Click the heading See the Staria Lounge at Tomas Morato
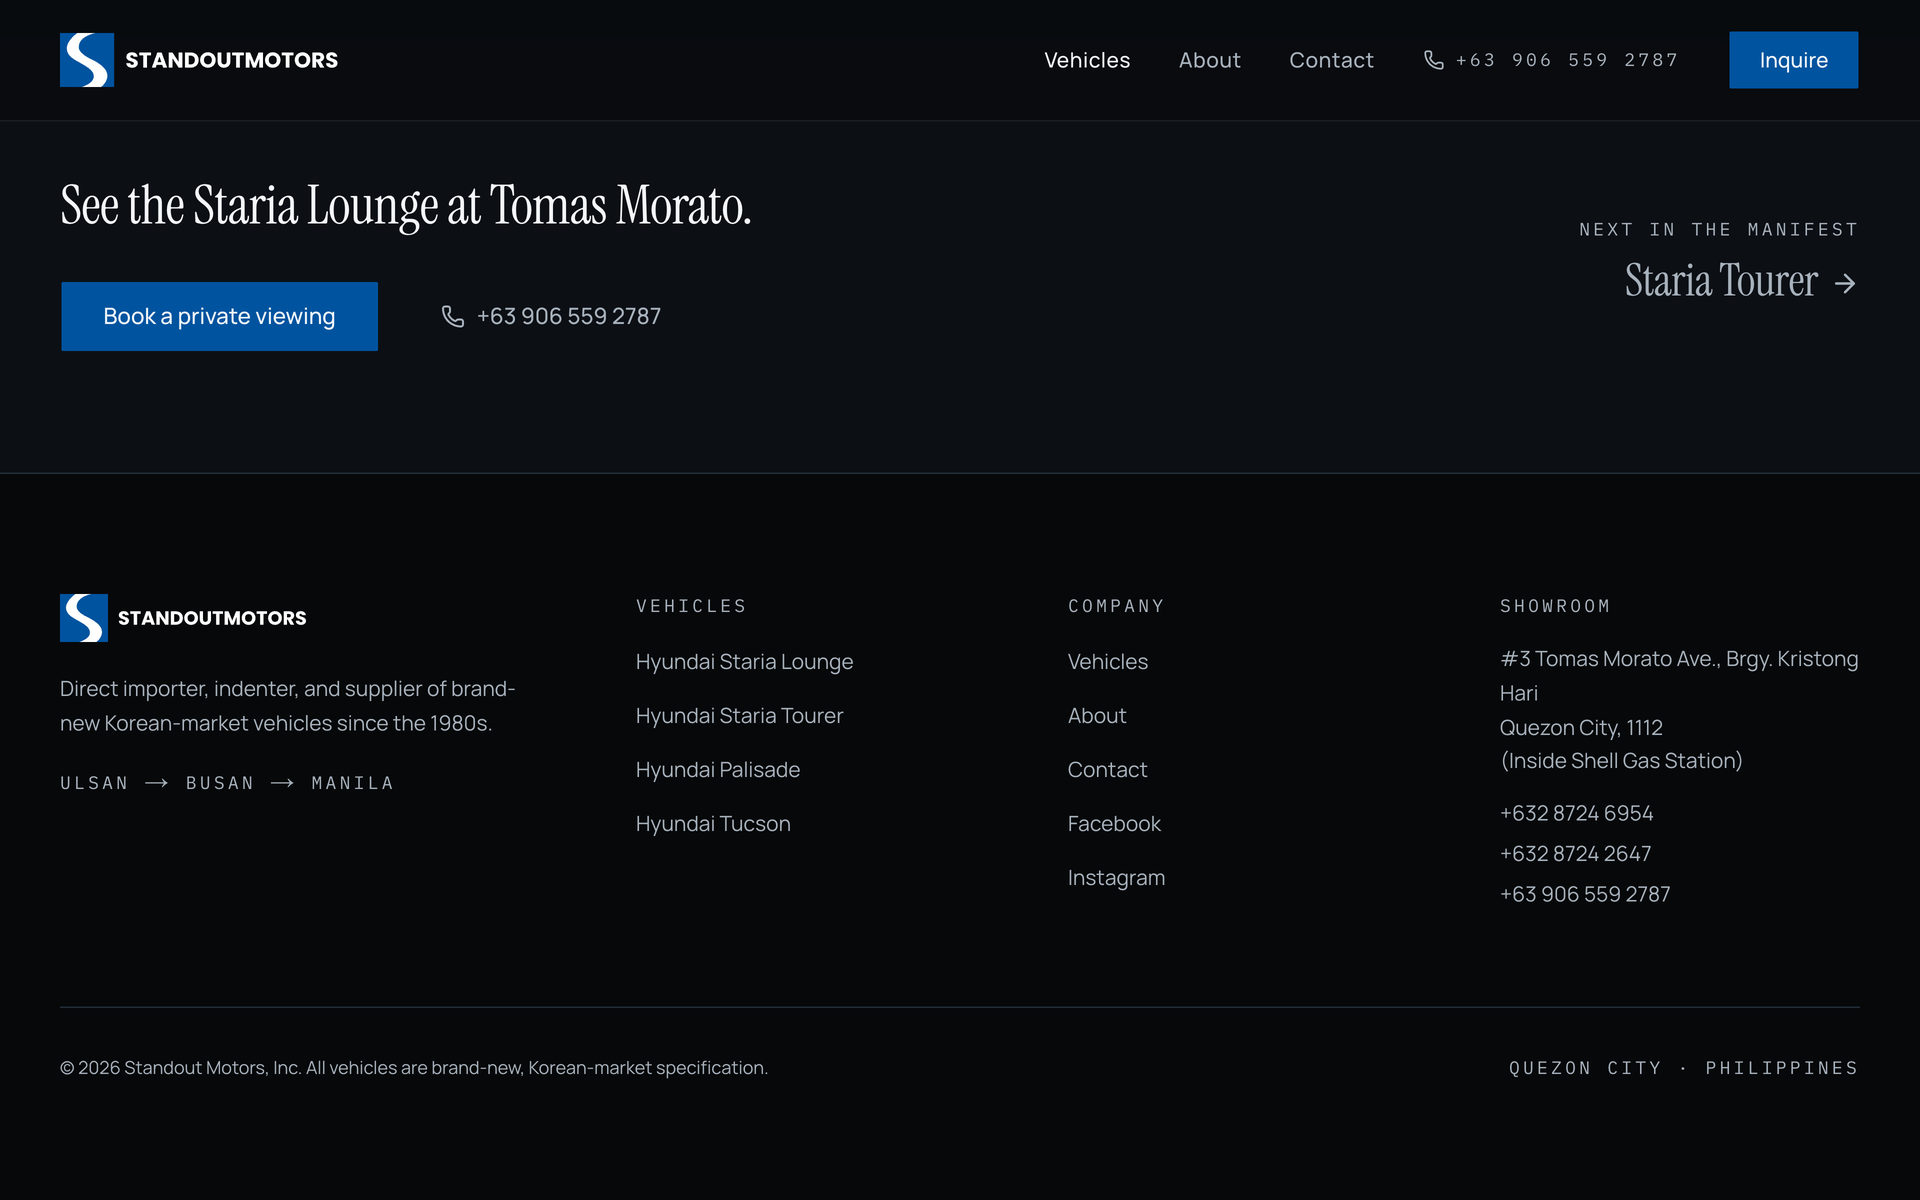1920x1200 pixels. (406, 206)
